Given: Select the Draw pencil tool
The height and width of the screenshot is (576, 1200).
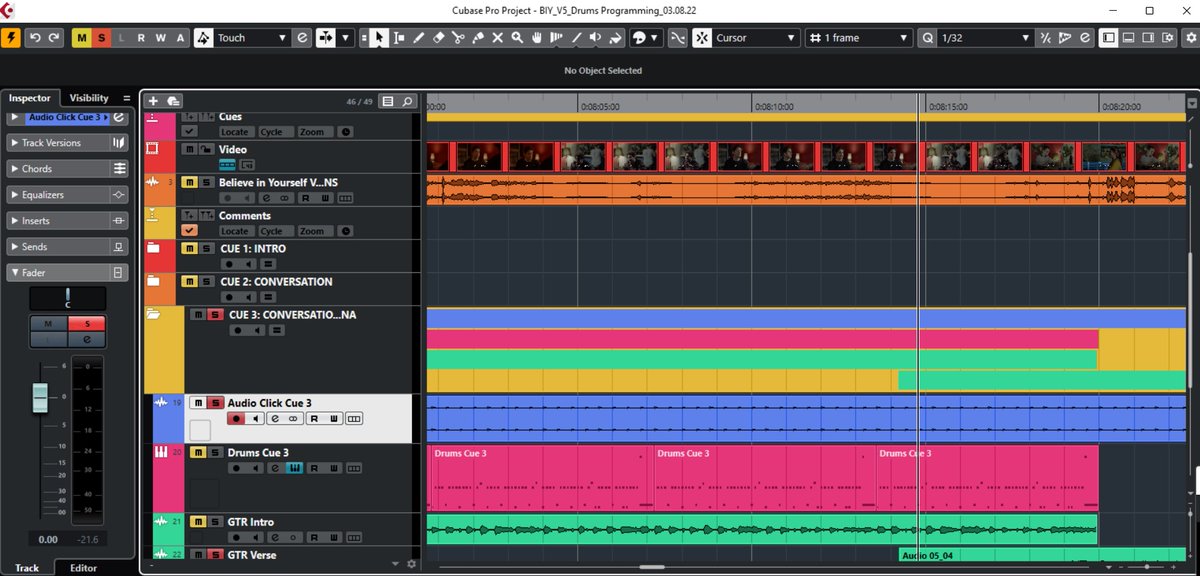Looking at the screenshot, I should click(x=418, y=37).
